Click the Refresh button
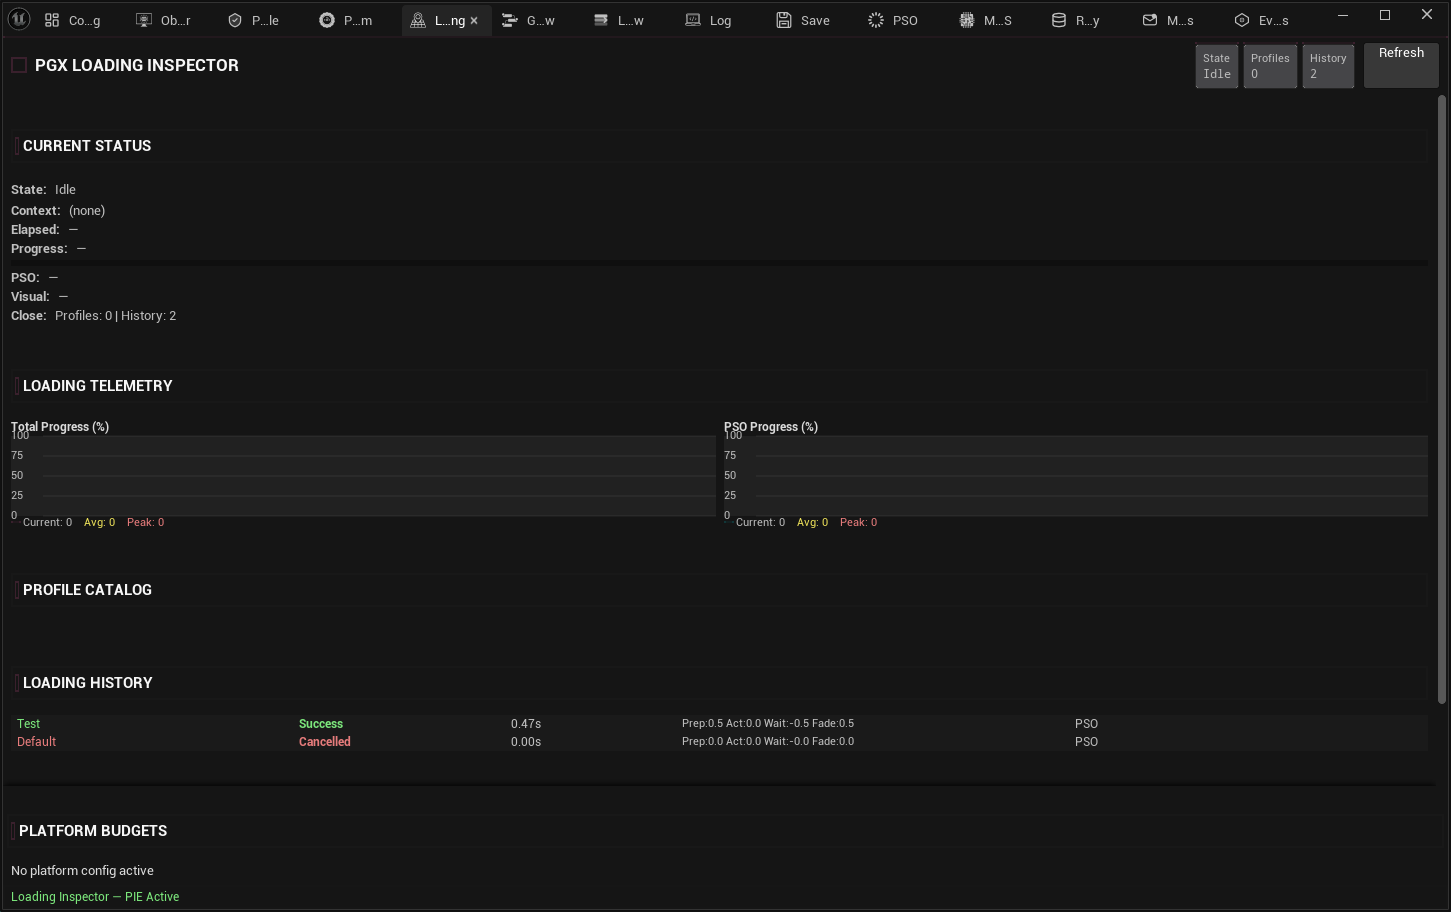 1401,66
